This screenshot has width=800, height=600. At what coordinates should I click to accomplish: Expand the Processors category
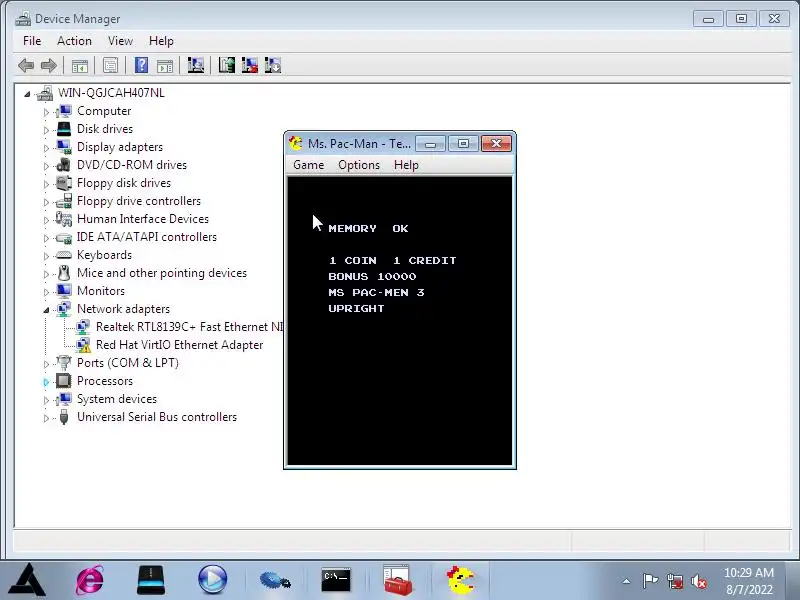point(46,382)
